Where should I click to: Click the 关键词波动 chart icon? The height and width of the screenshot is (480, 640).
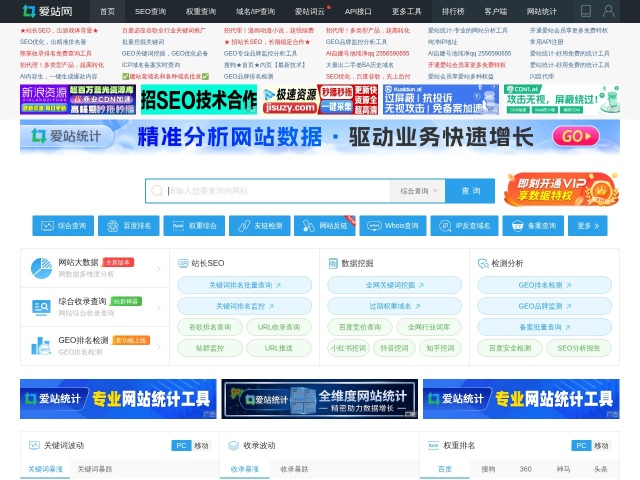pos(34,445)
